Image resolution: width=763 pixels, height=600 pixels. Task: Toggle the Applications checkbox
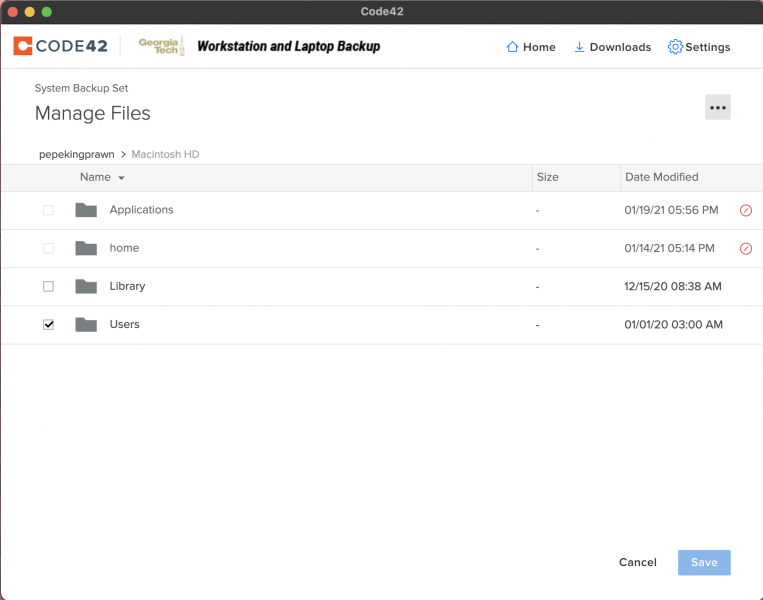[48, 210]
